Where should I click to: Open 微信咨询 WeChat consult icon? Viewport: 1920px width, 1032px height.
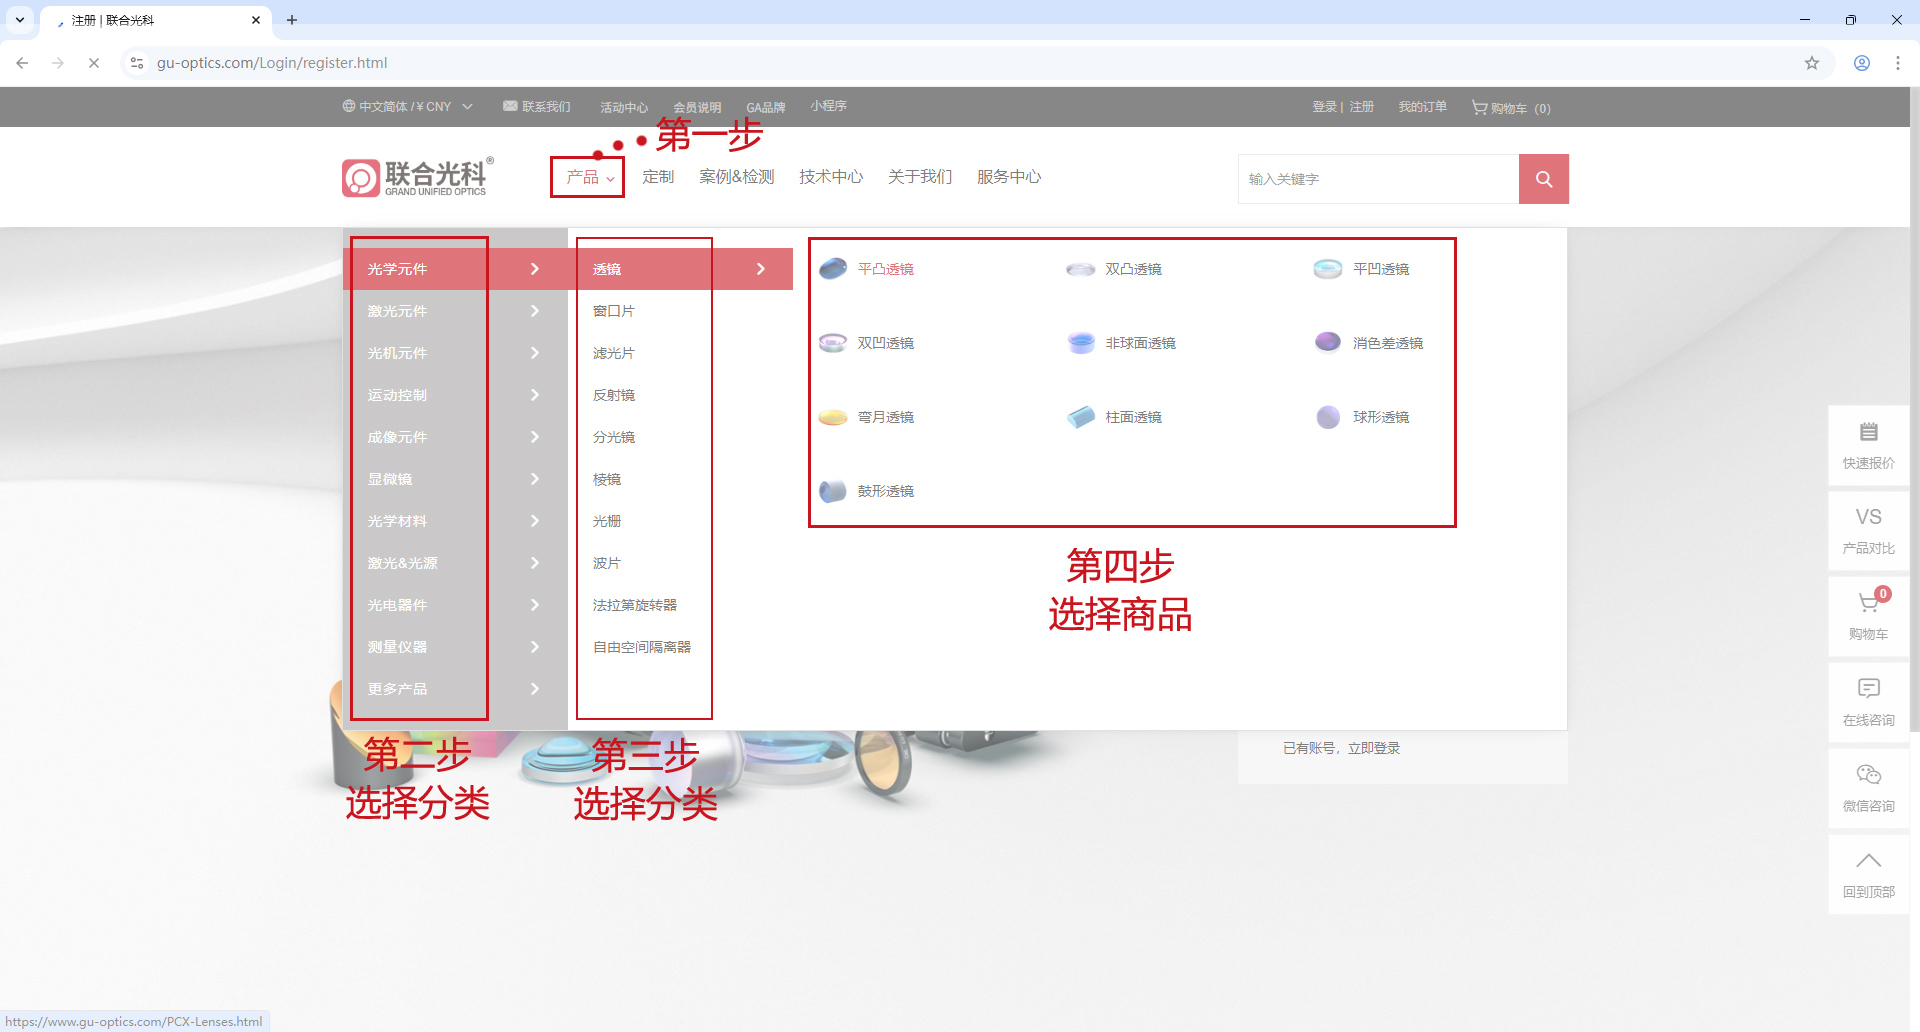point(1868,787)
